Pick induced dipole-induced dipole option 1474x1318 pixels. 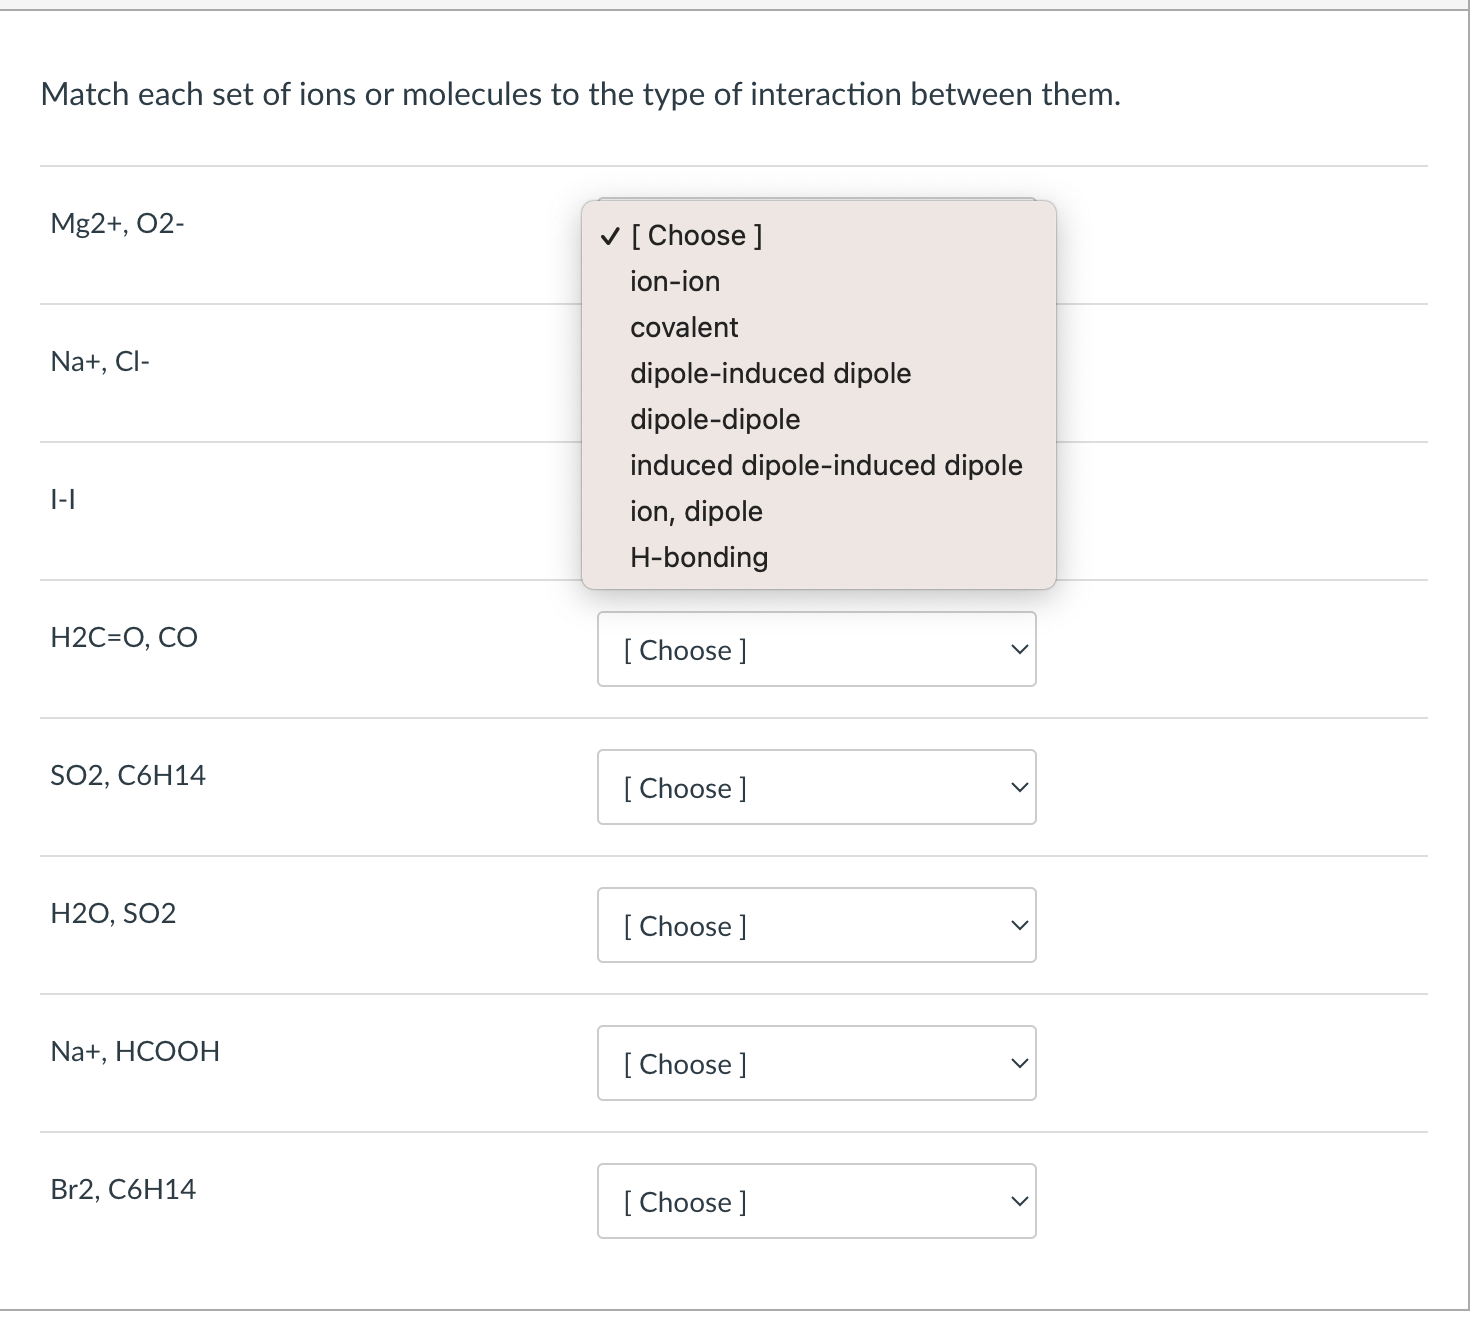point(825,465)
